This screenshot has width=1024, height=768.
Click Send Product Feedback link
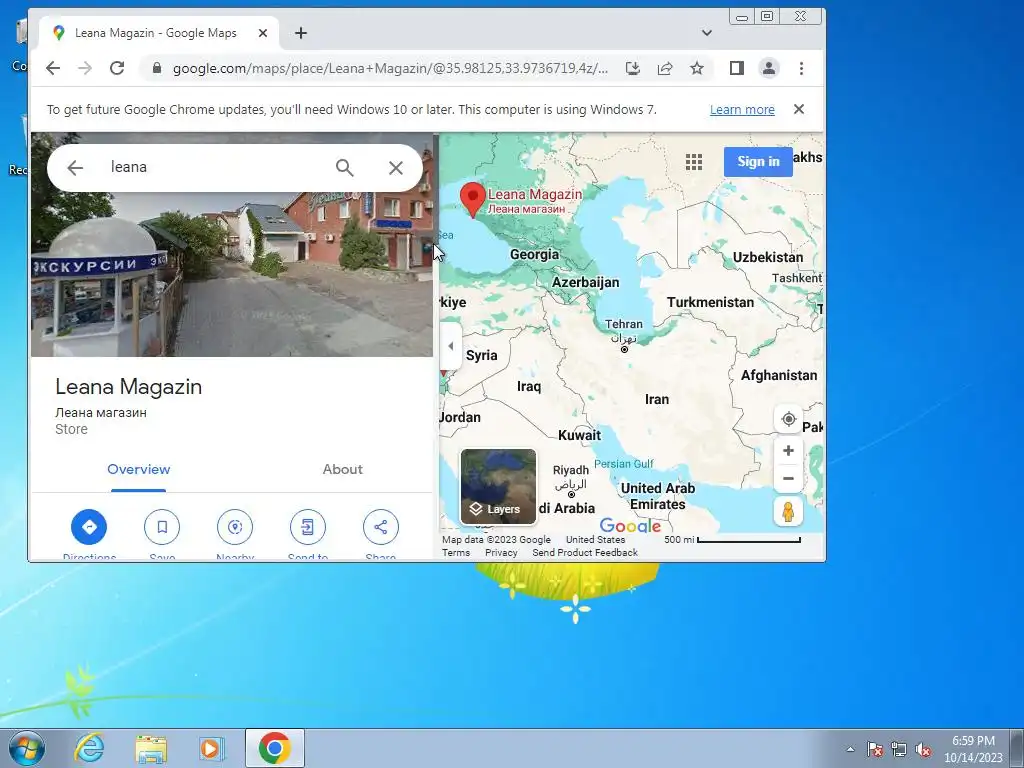click(585, 552)
